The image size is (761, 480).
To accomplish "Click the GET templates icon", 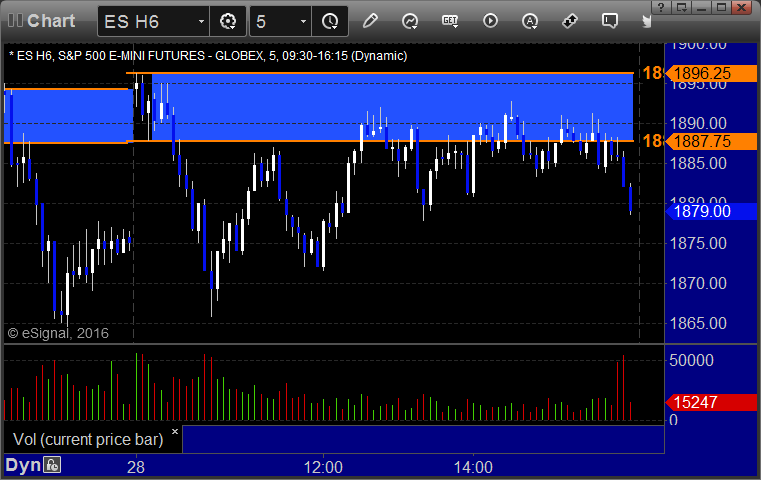I will [450, 21].
